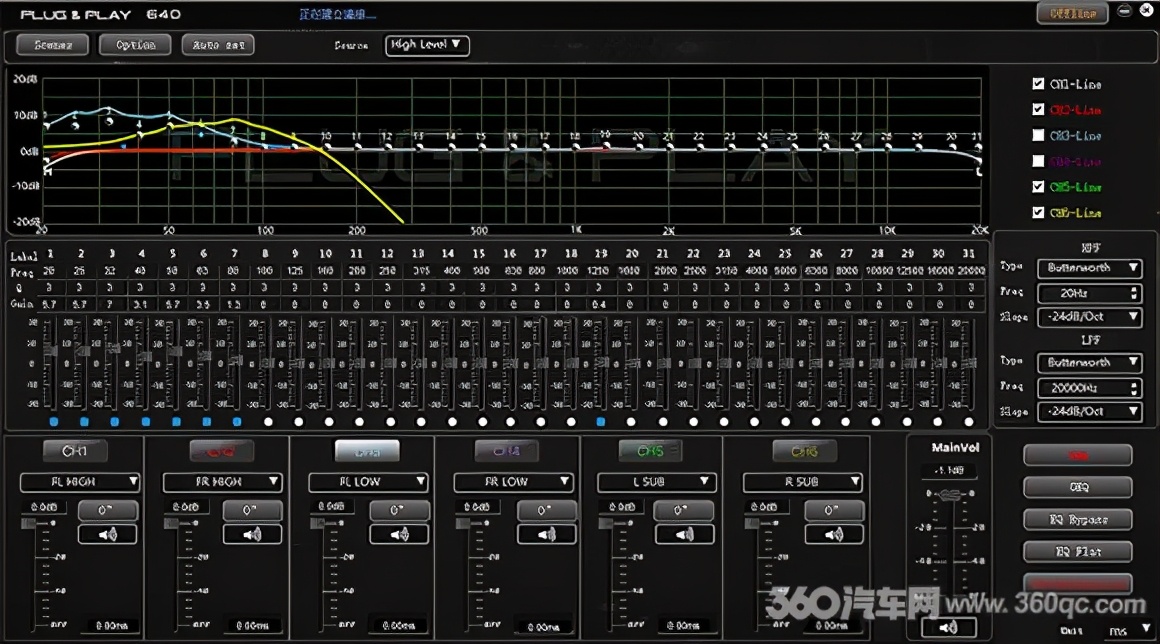This screenshot has height=644, width=1160.
Task: Click the white dot under EQ band 8
Action: [268, 421]
